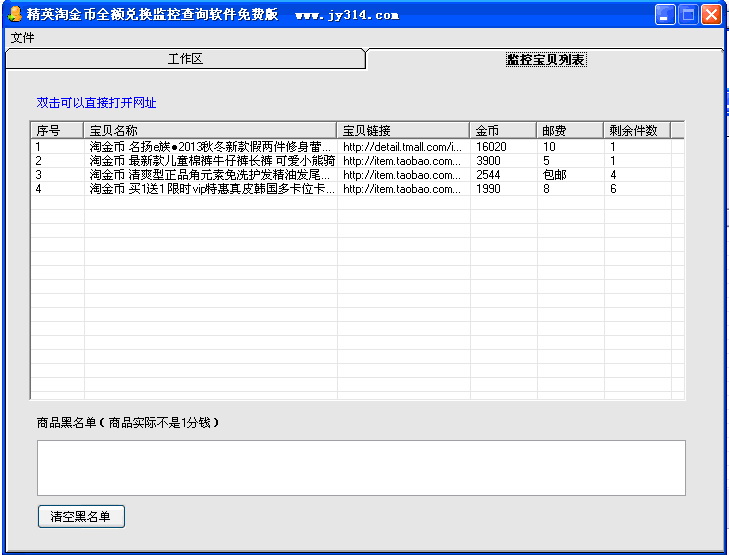729x555 pixels.
Task: Click the 剩余件数 column header
Action: point(637,130)
